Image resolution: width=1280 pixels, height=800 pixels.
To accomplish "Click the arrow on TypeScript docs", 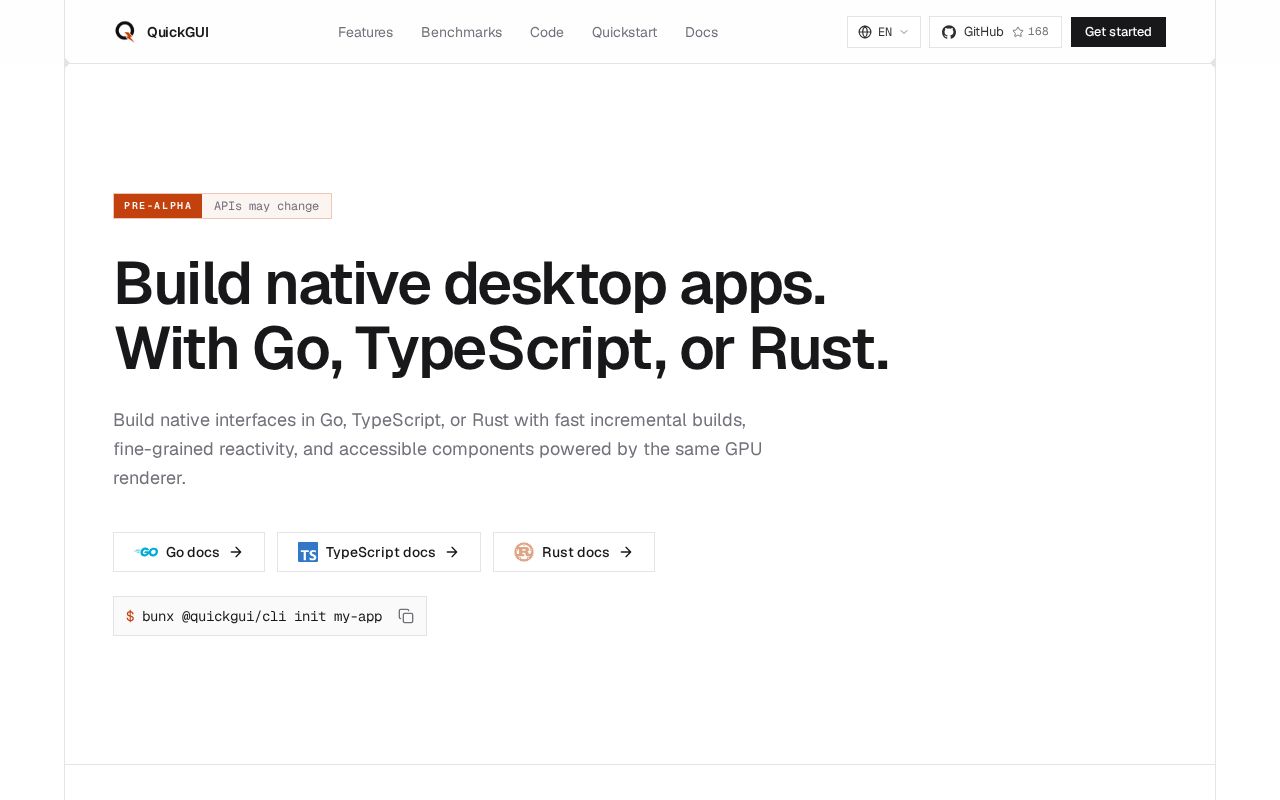I will coord(452,552).
